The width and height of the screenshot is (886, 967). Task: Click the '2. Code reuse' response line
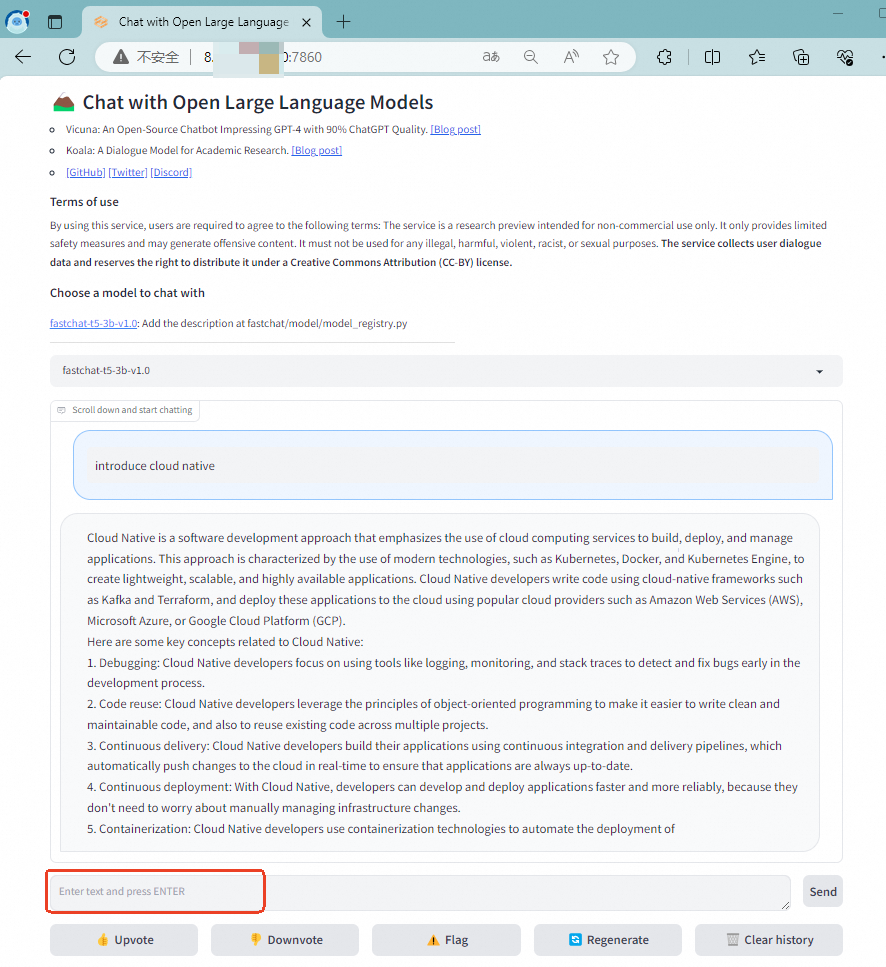[x=433, y=714]
